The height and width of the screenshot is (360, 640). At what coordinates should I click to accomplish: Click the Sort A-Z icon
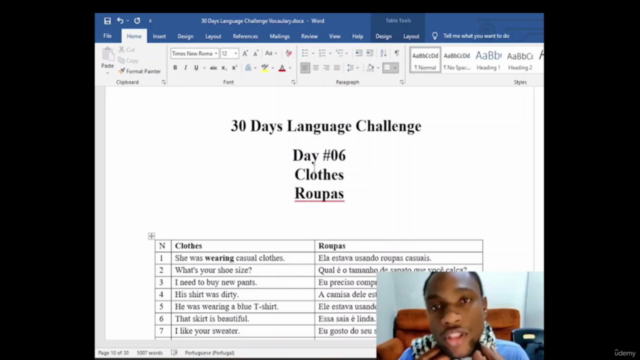click(x=383, y=53)
